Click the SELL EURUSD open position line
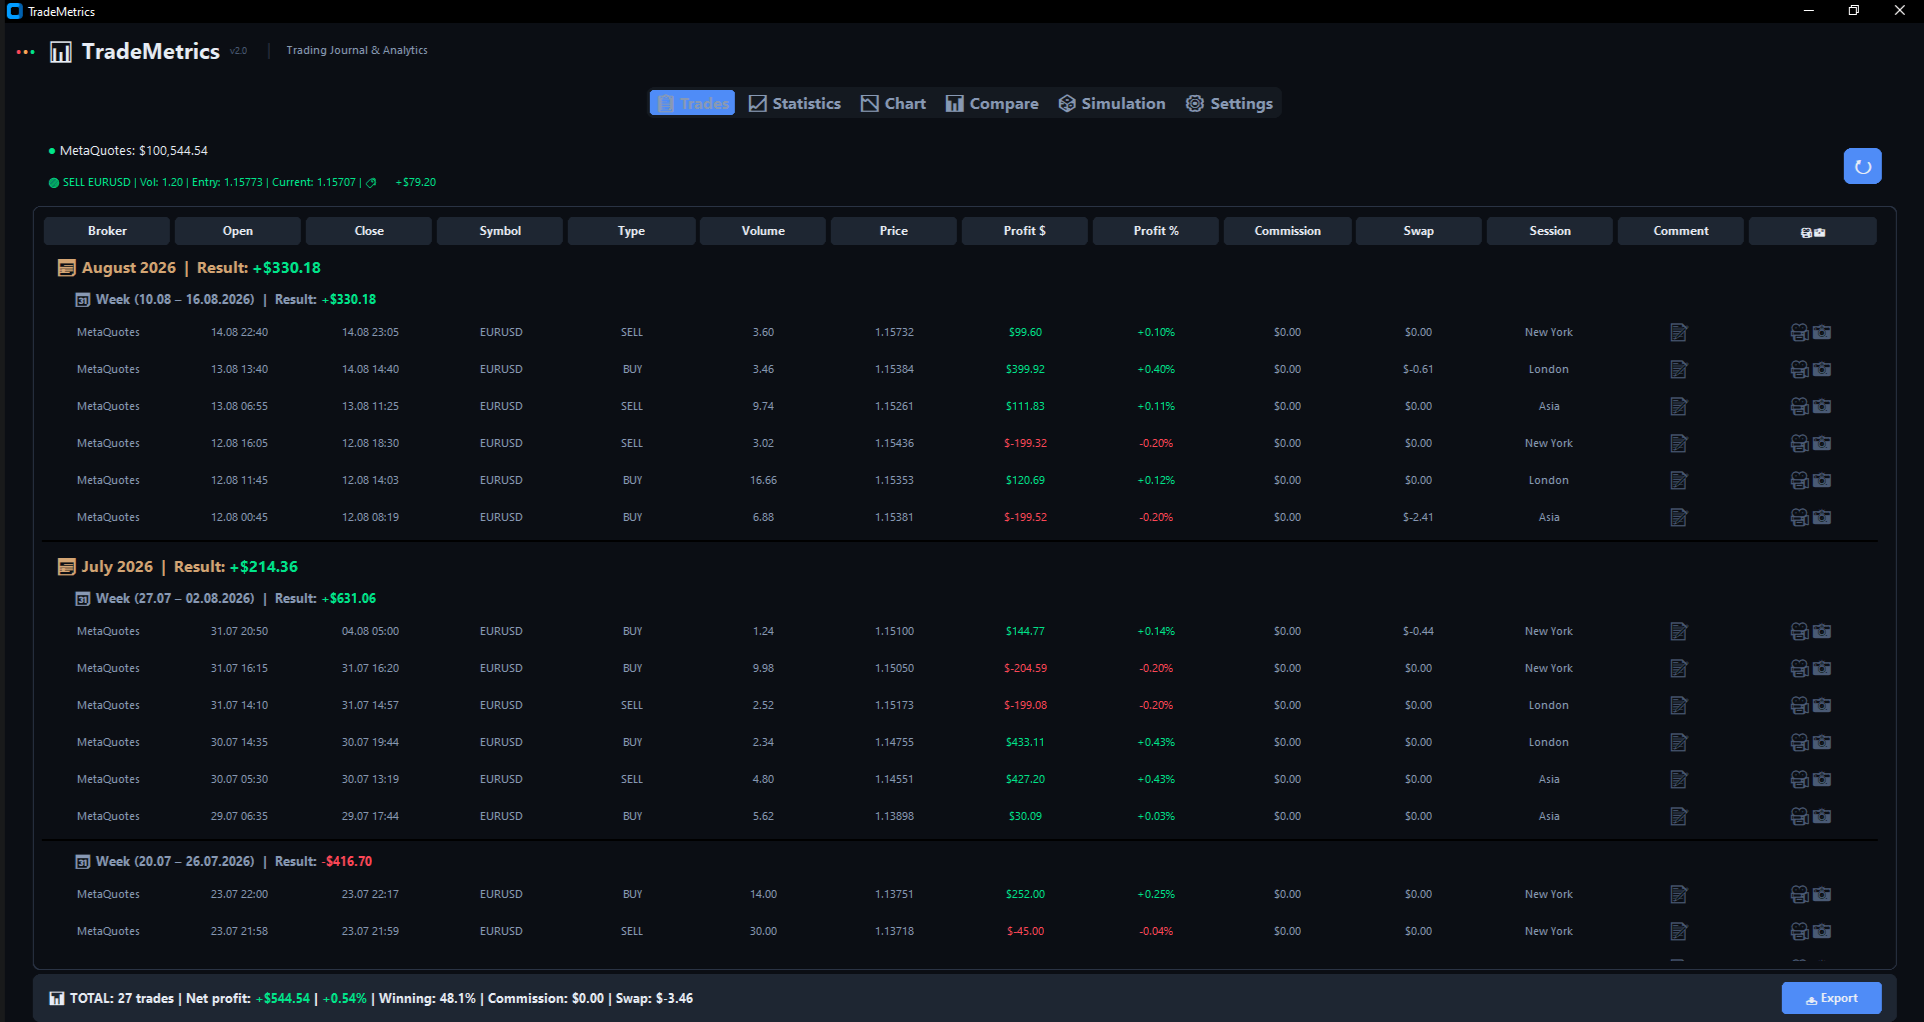The height and width of the screenshot is (1022, 1924). 242,183
